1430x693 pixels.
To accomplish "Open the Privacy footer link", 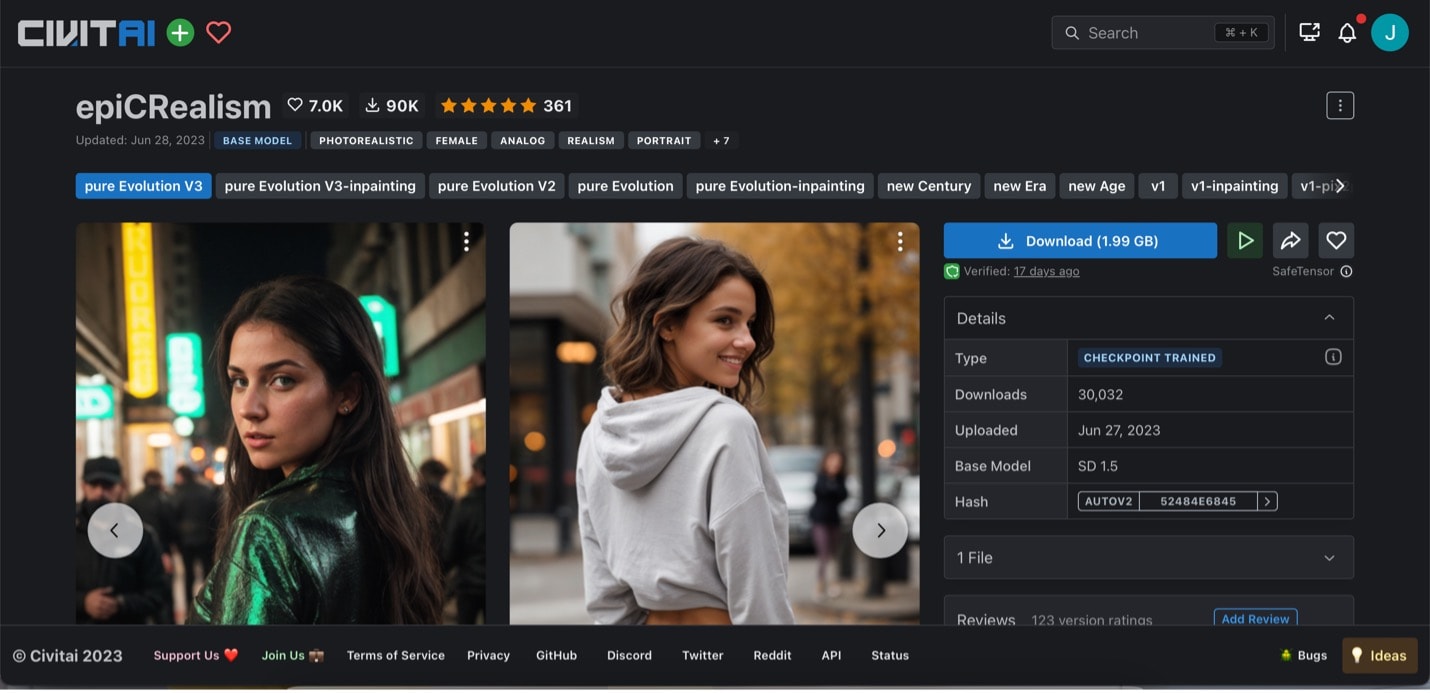I will (488, 655).
